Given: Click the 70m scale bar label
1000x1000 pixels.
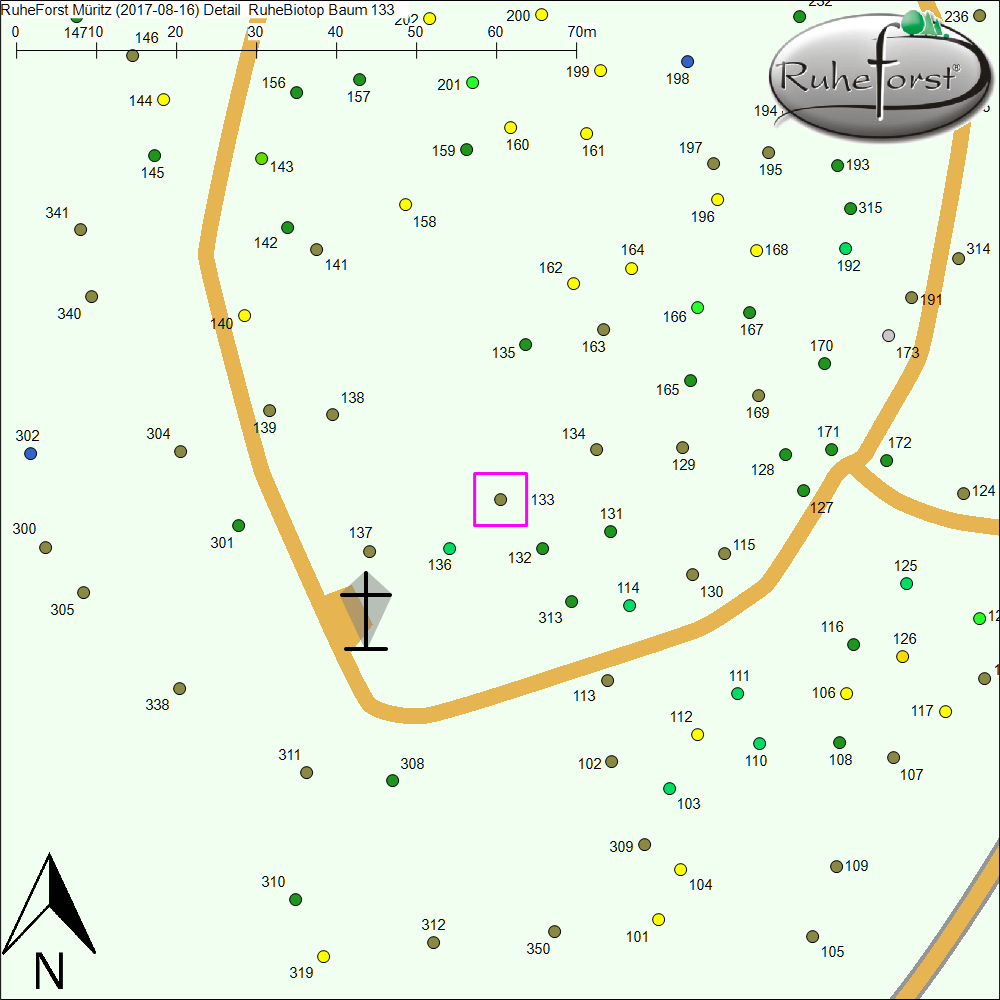Looking at the screenshot, I should pyautogui.click(x=582, y=32).
